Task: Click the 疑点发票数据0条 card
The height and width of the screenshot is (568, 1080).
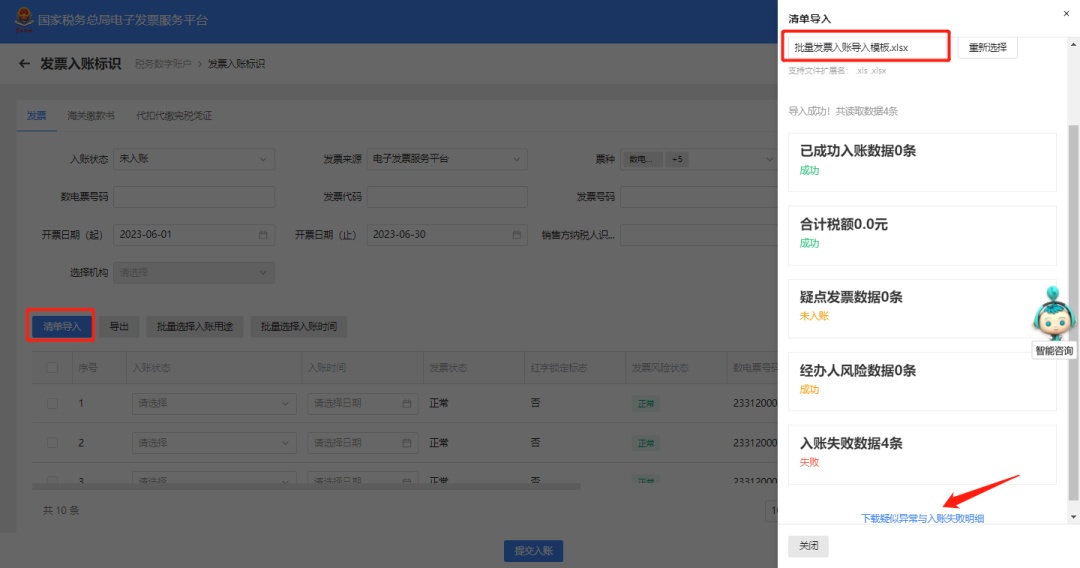Action: coord(922,308)
